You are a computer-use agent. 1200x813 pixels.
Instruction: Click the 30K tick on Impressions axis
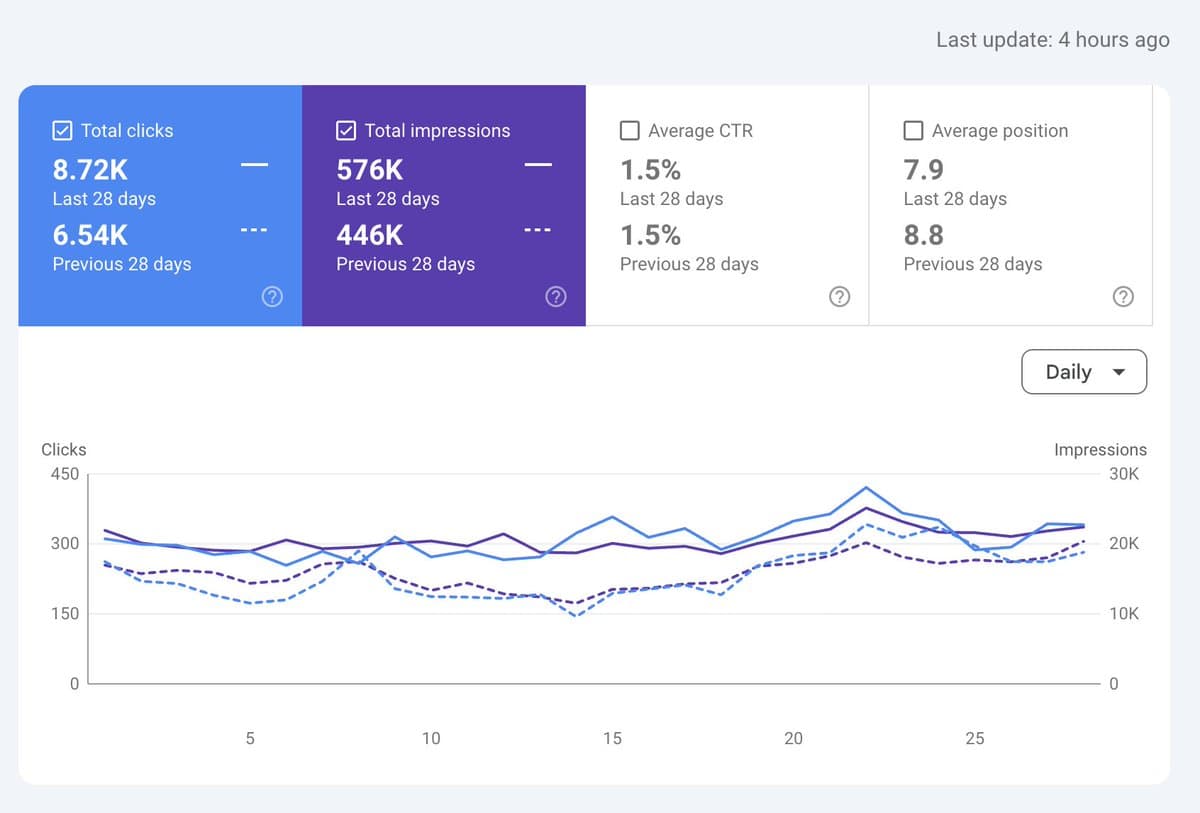click(1124, 474)
